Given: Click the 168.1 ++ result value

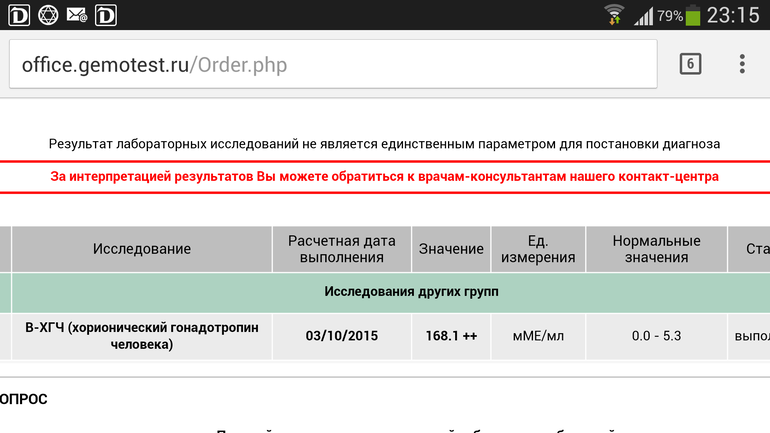Looking at the screenshot, I should pos(451,336).
